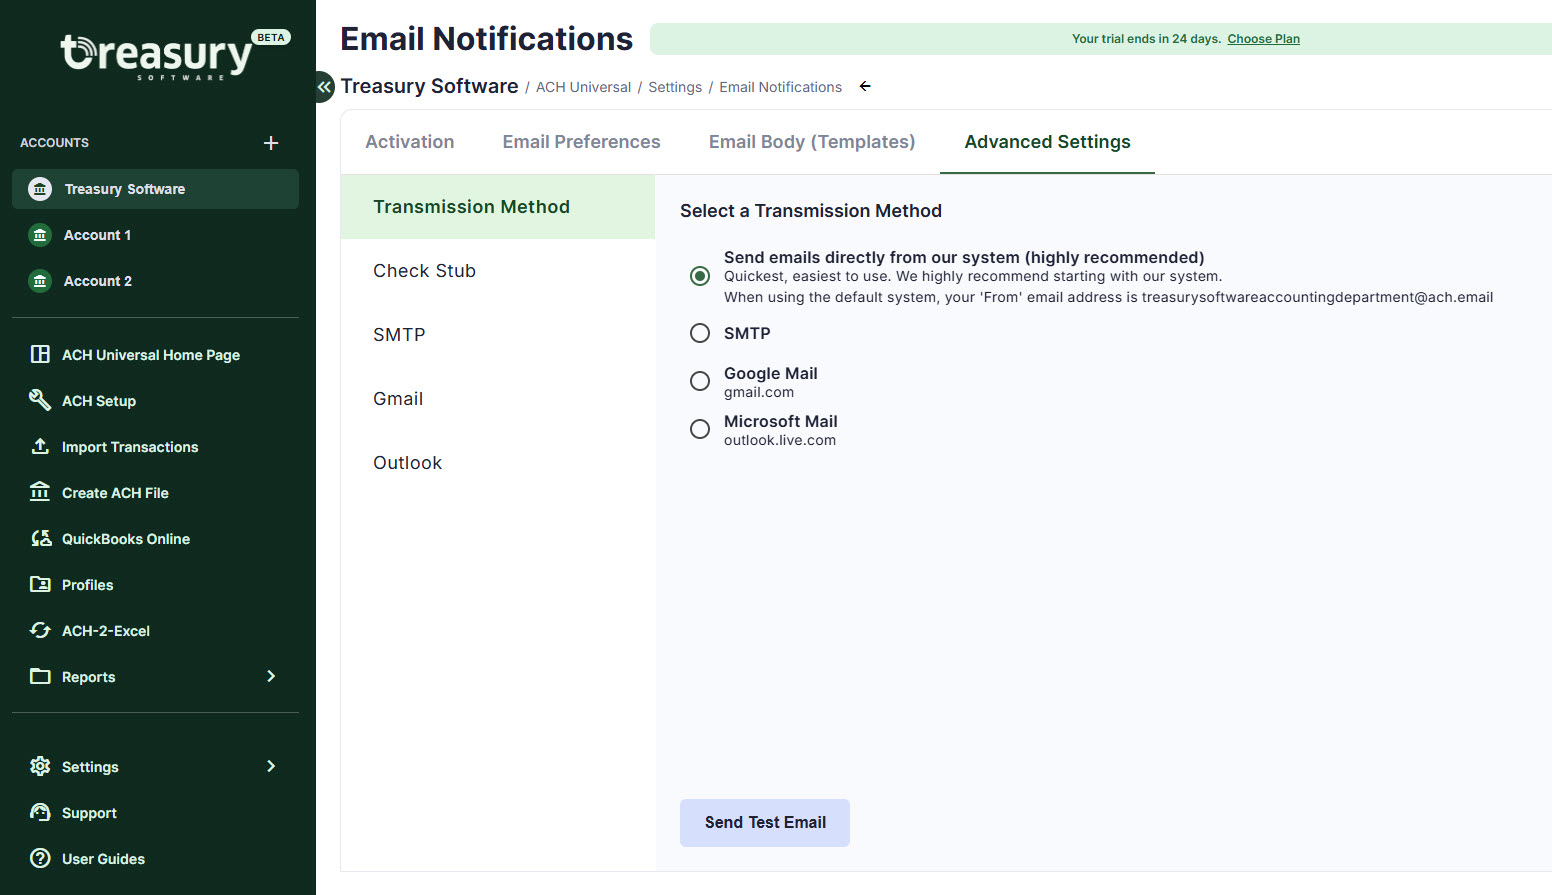The width and height of the screenshot is (1552, 895).
Task: Select Microsoft Mail outlook.live.com option
Action: [699, 428]
